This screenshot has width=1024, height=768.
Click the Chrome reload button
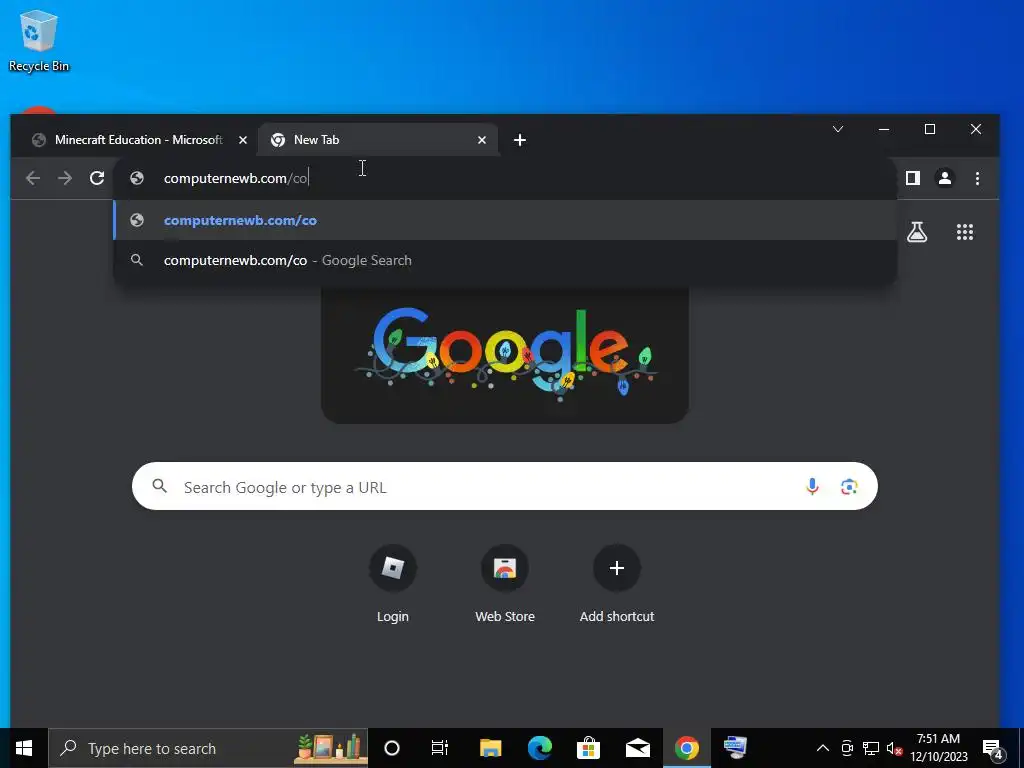(x=97, y=178)
